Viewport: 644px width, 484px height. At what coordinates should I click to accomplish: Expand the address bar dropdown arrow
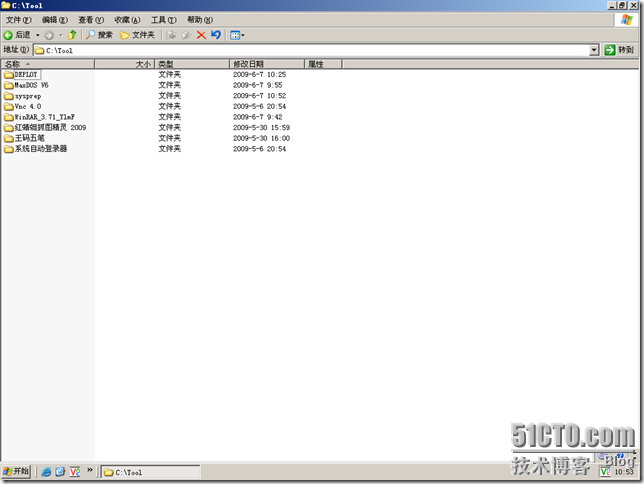point(594,50)
